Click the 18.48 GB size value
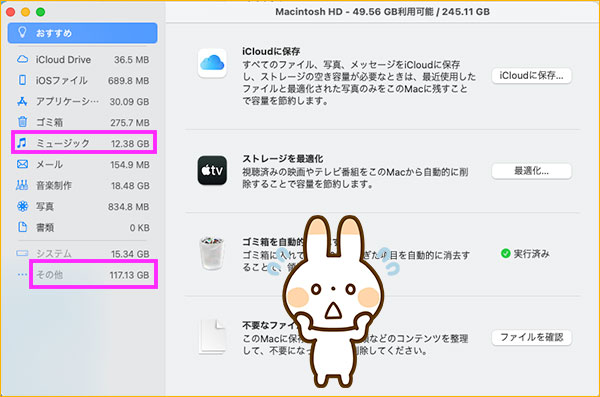 pos(130,186)
